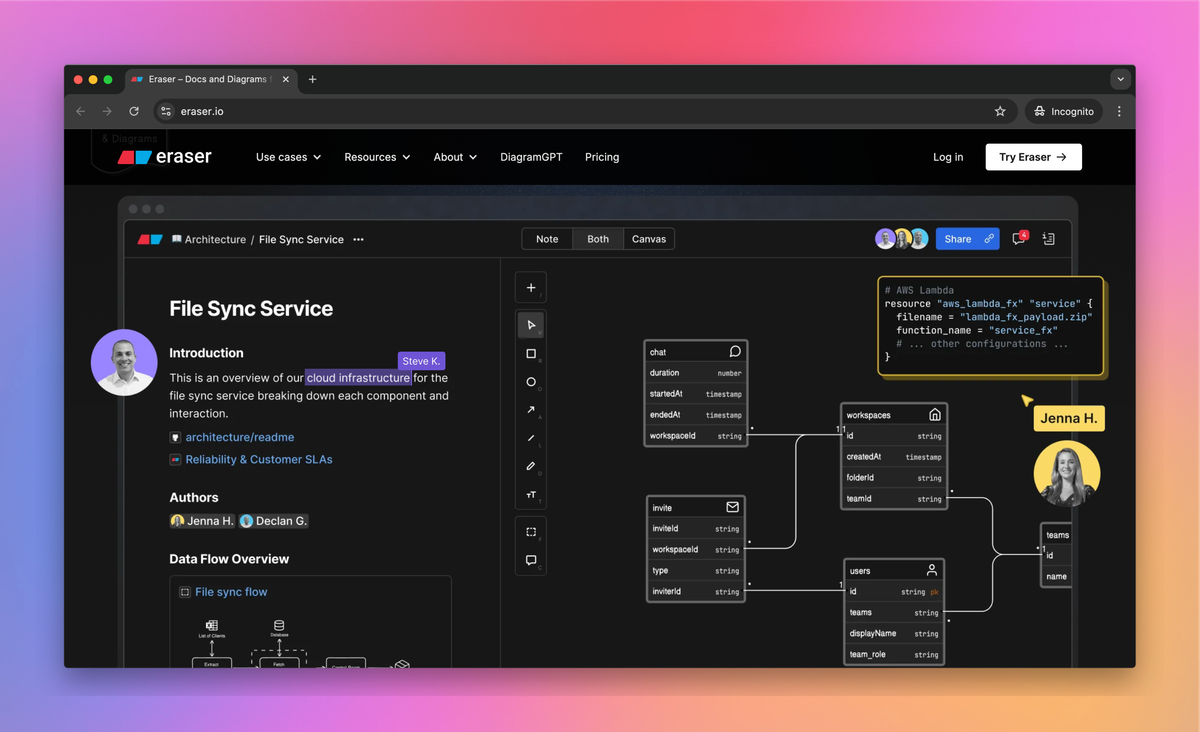Screen dimensions: 1200x732
Task: Open the Pricing page
Action: pyautogui.click(x=602, y=157)
